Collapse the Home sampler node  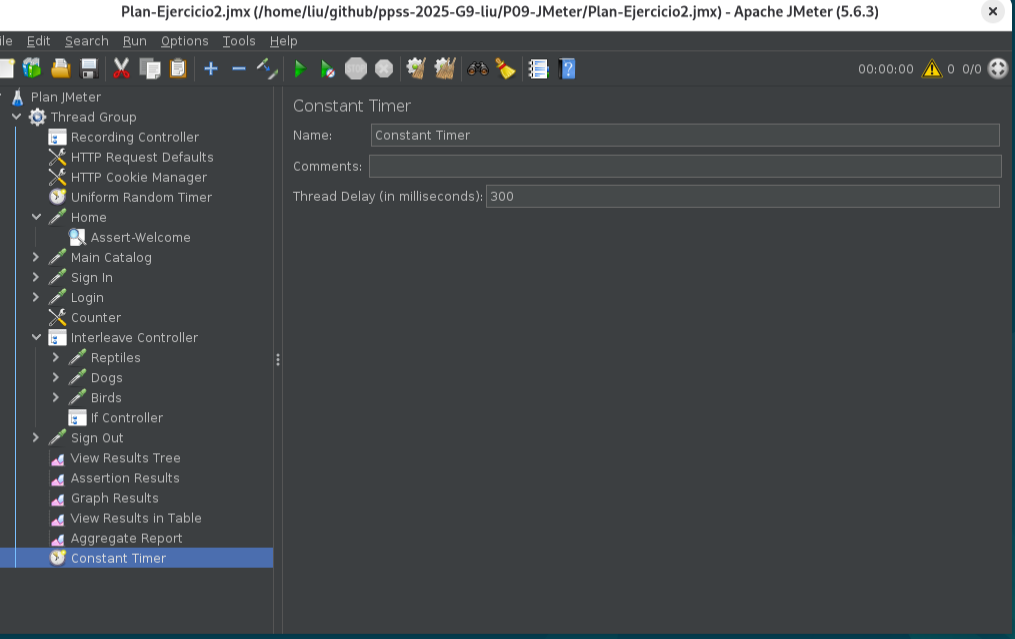pyautogui.click(x=36, y=217)
